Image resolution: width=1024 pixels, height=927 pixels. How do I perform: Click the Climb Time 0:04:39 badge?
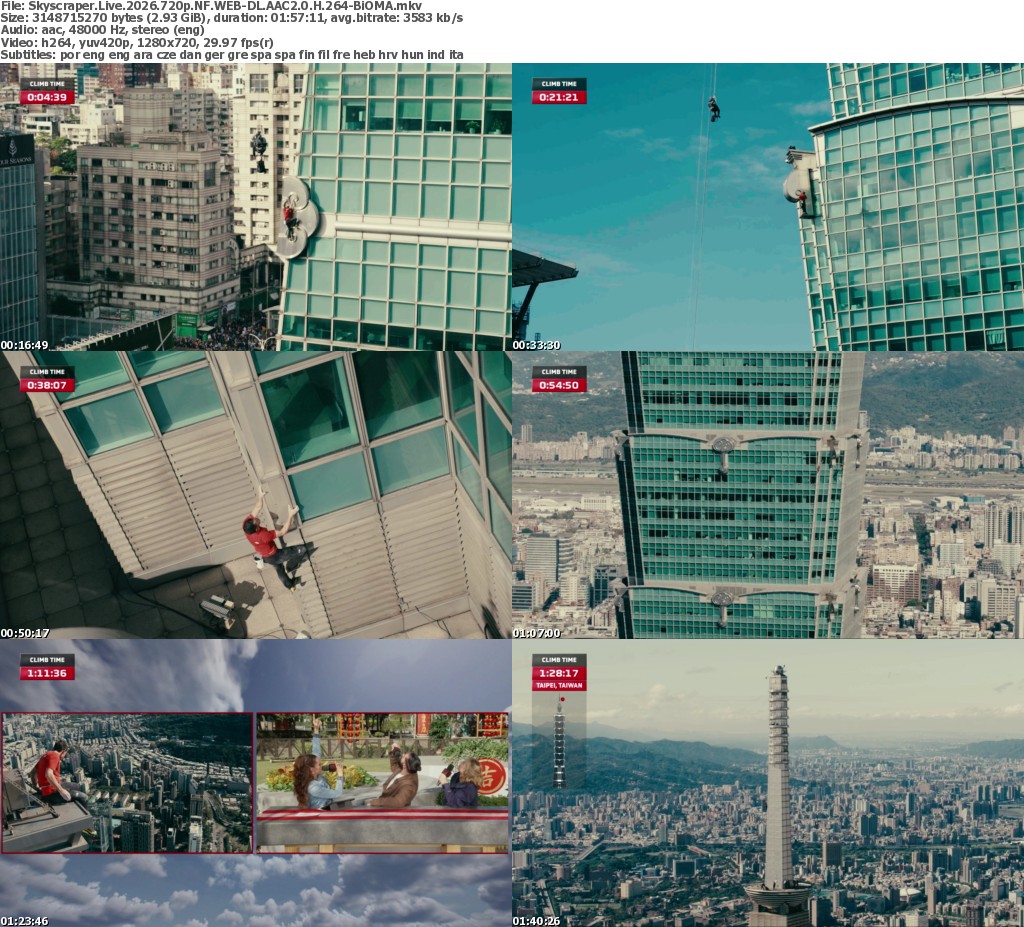pyautogui.click(x=47, y=92)
